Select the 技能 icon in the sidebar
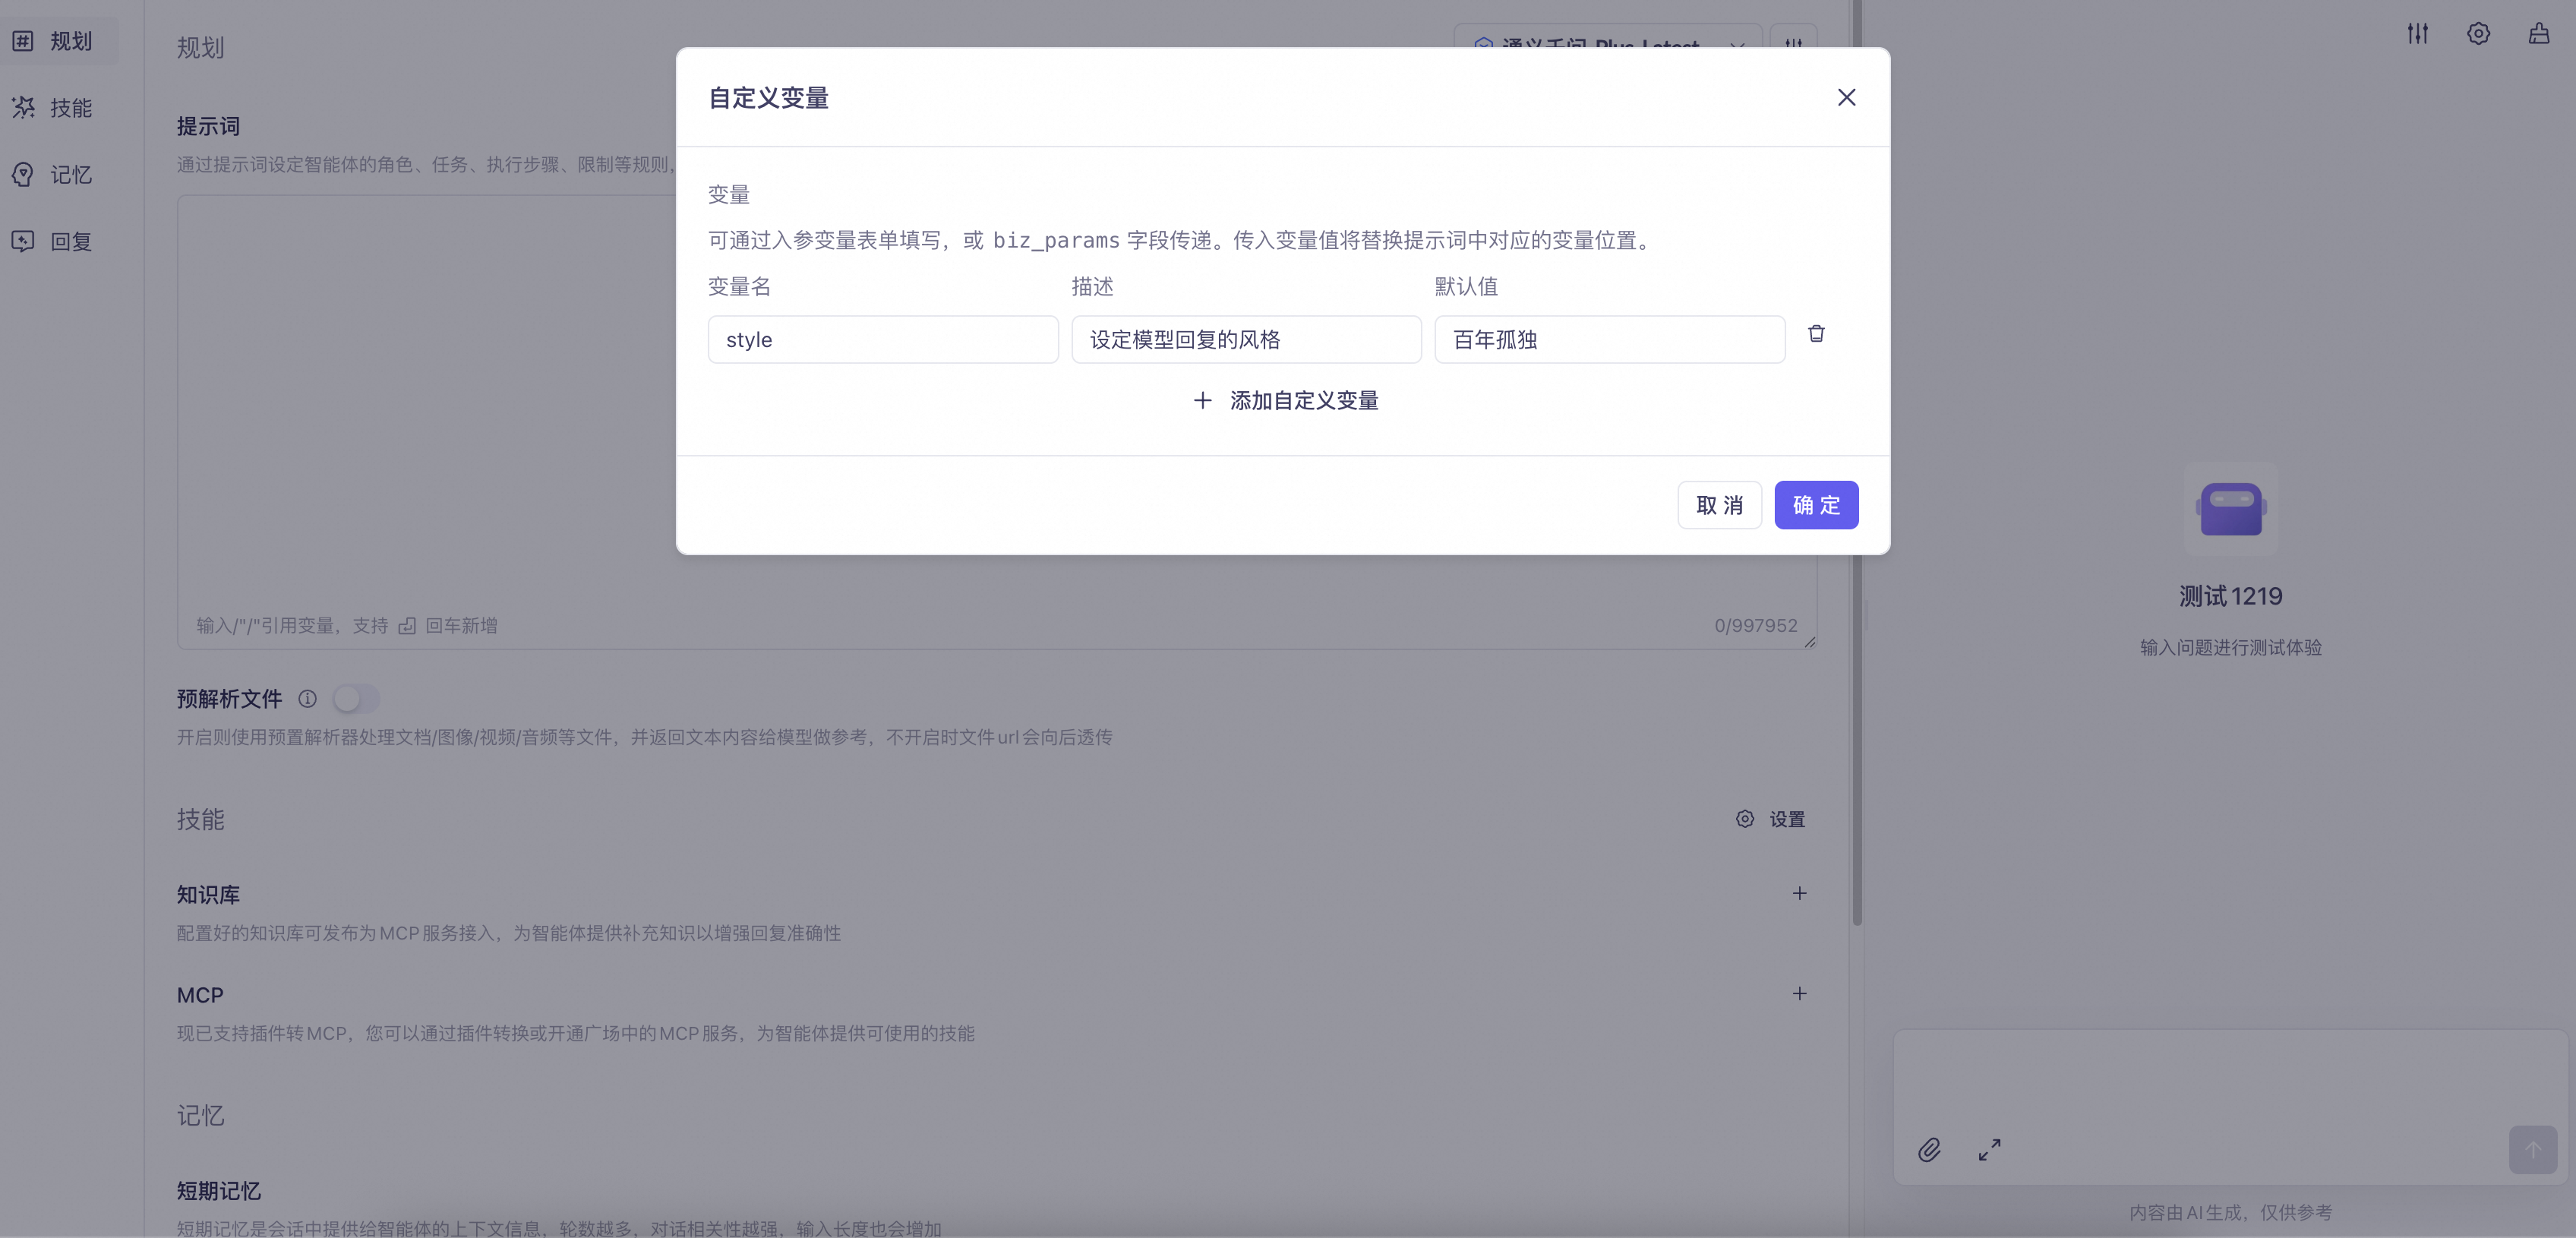Viewport: 2576px width, 1238px height. tap(24, 108)
